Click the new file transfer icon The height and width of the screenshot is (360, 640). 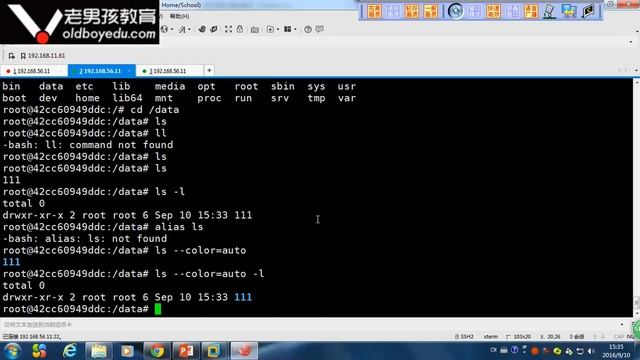tap(270, 29)
